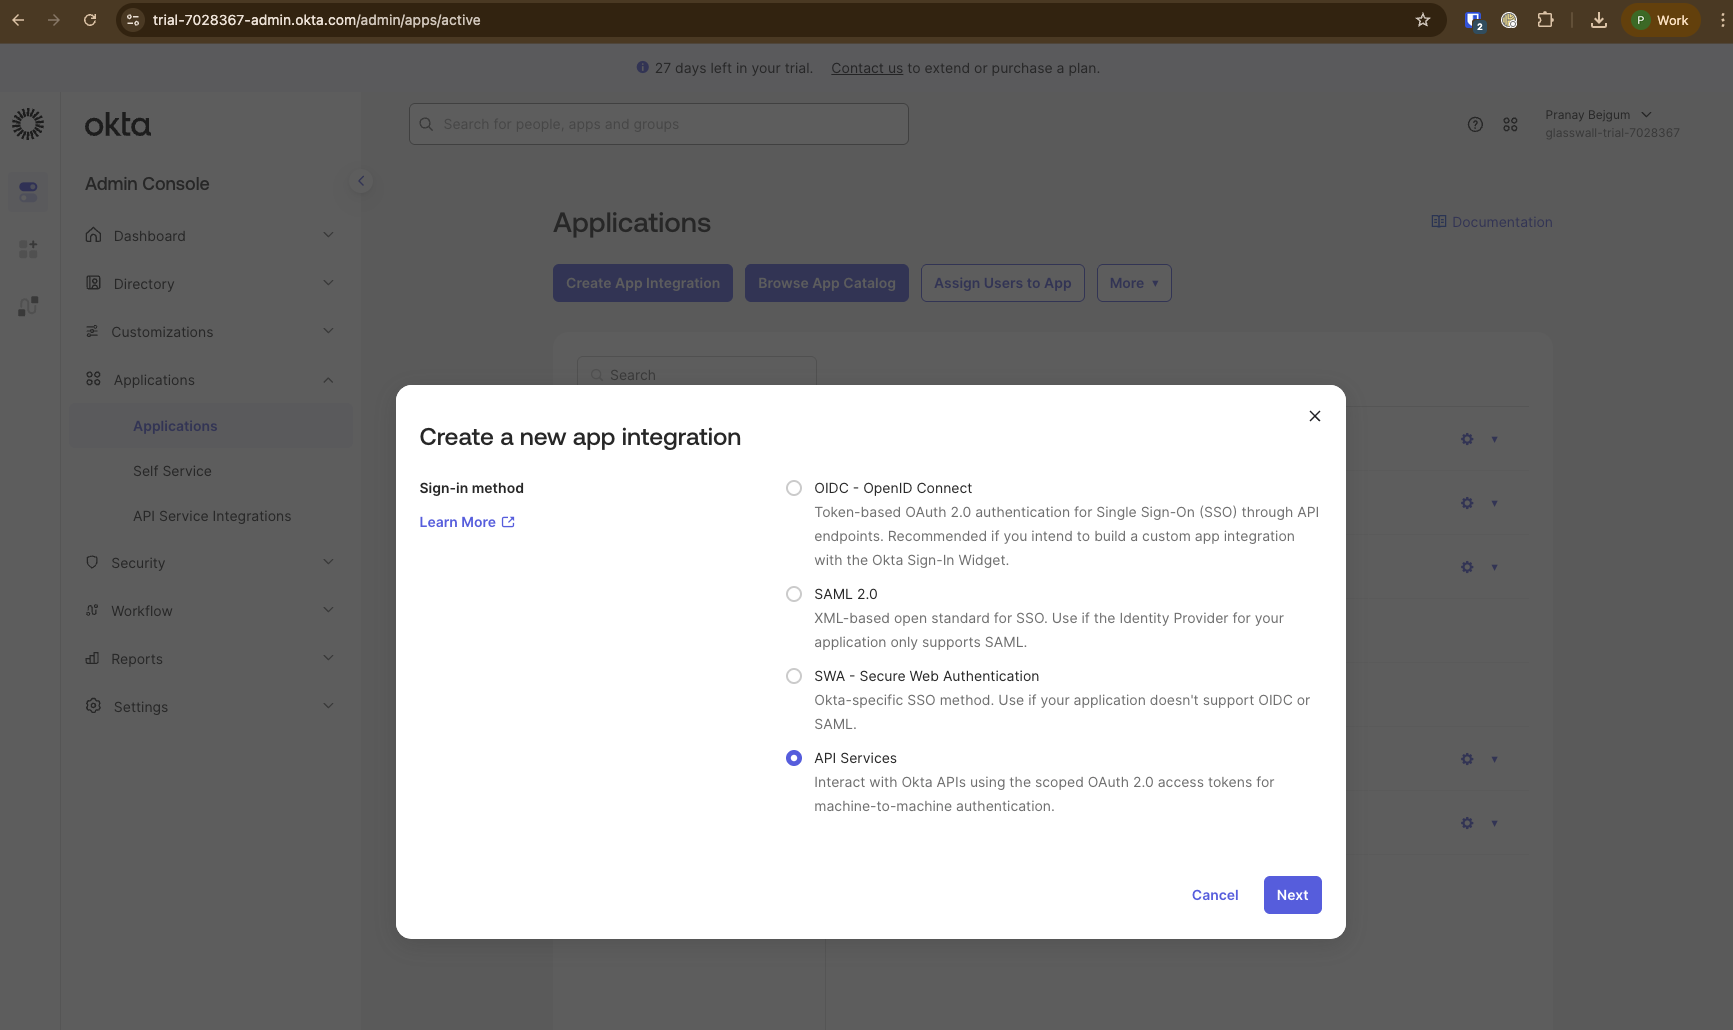Select the API Services radio button

(x=794, y=758)
